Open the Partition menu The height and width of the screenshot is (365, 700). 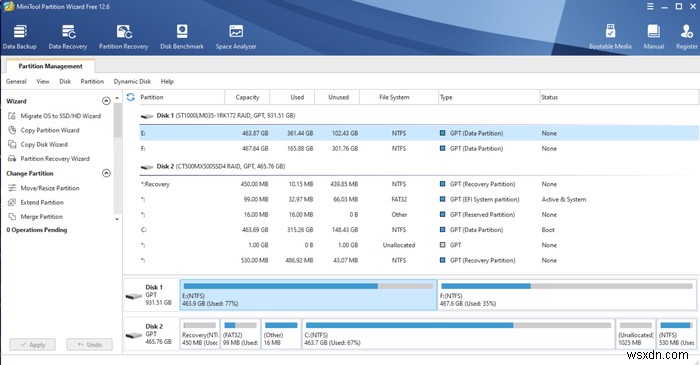pyautogui.click(x=92, y=81)
